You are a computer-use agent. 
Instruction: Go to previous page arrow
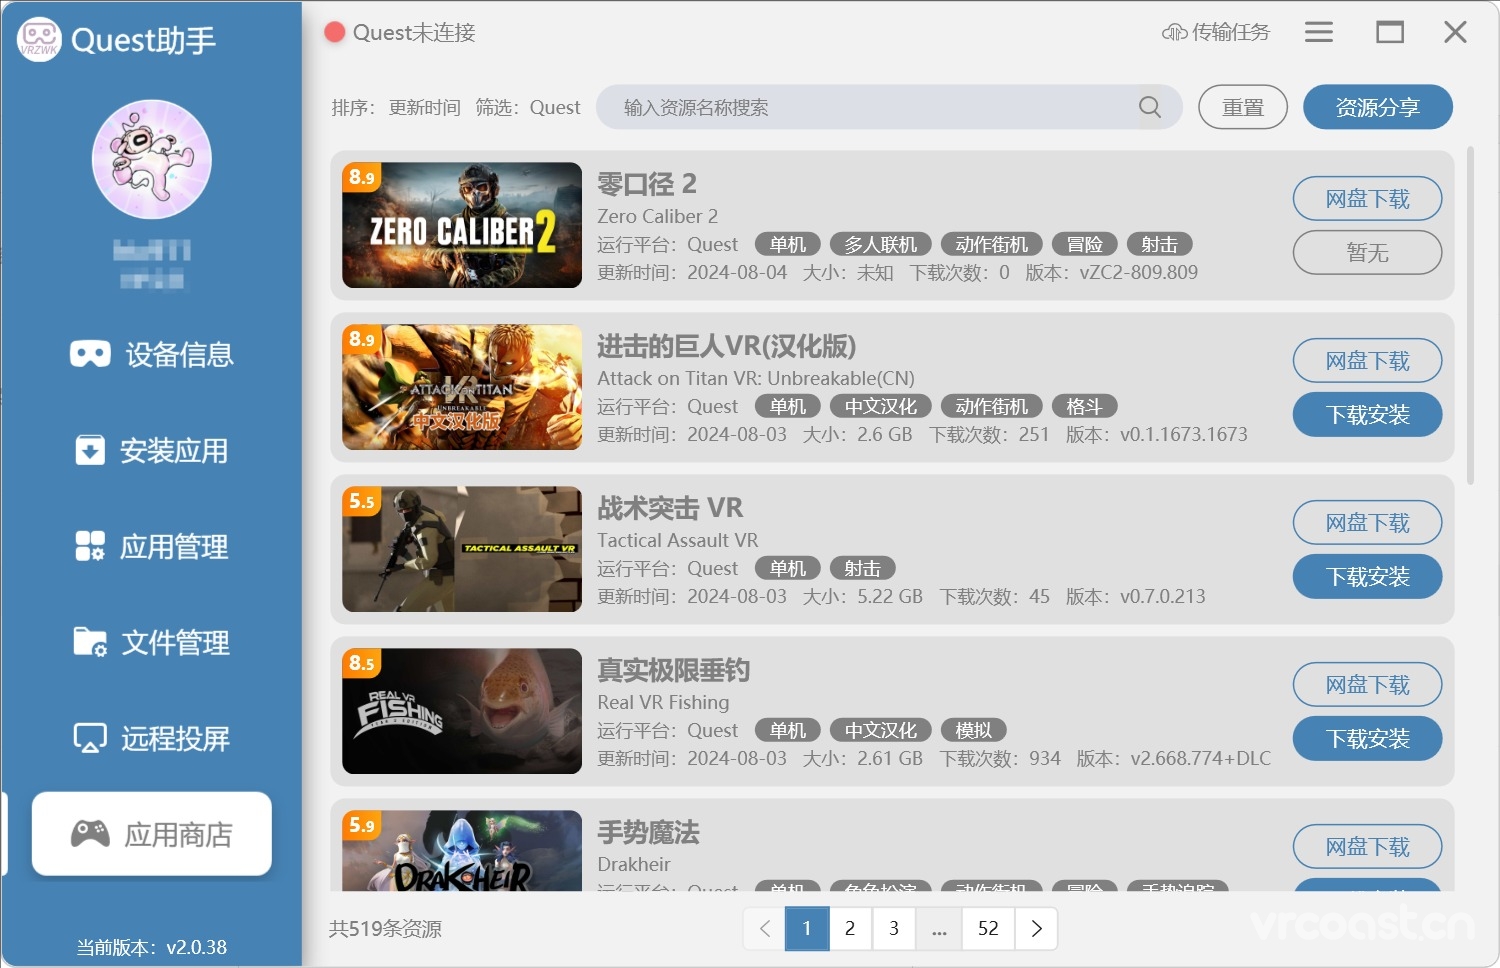[x=765, y=928]
